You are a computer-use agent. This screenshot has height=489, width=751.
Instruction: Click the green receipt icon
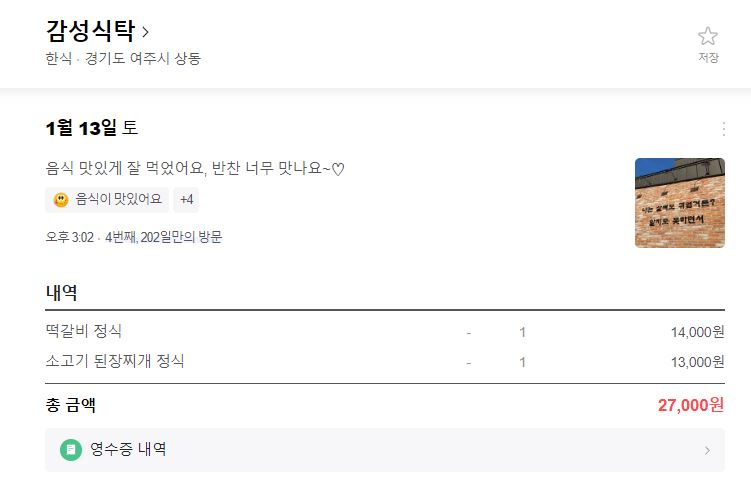coord(70,450)
